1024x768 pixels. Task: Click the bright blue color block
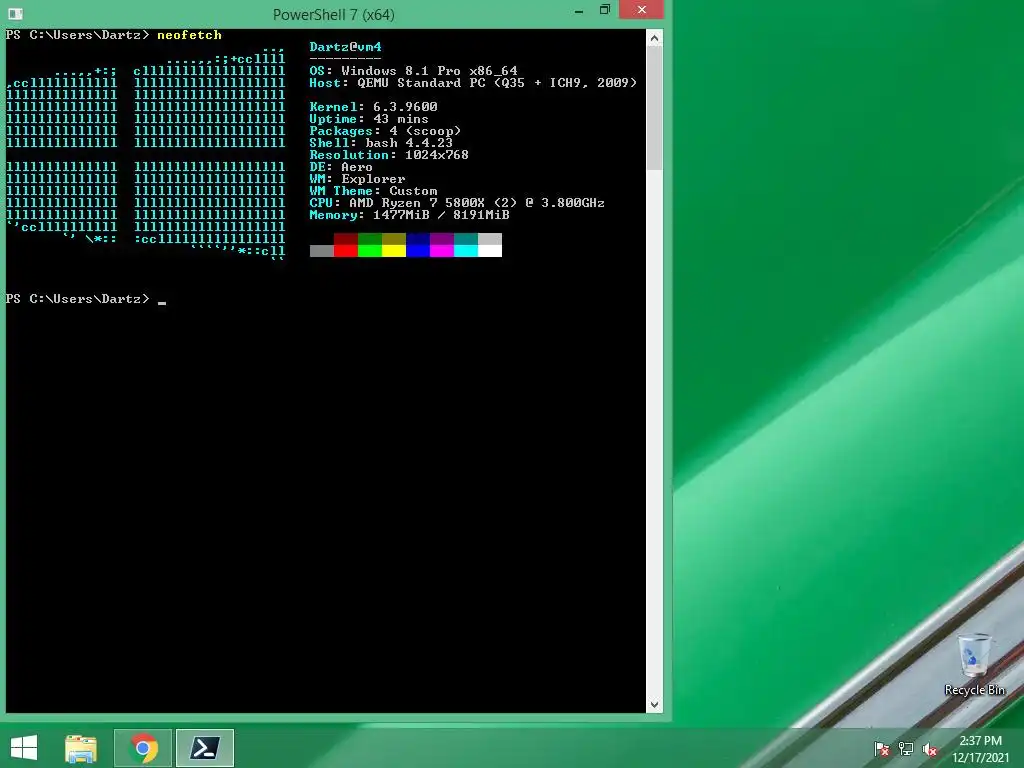[418, 251]
